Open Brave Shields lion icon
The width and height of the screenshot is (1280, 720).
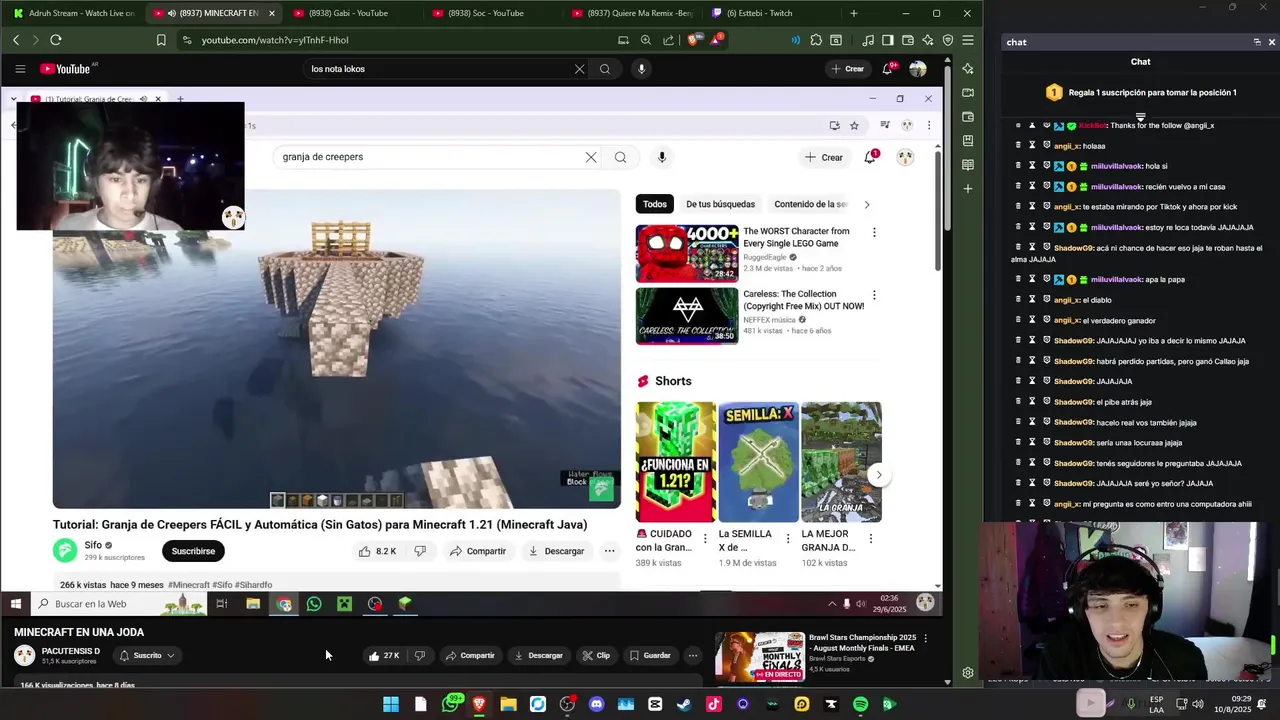click(x=694, y=40)
